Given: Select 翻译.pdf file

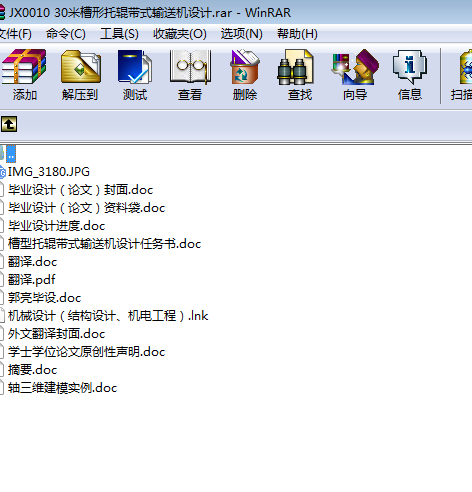Looking at the screenshot, I should 32,280.
